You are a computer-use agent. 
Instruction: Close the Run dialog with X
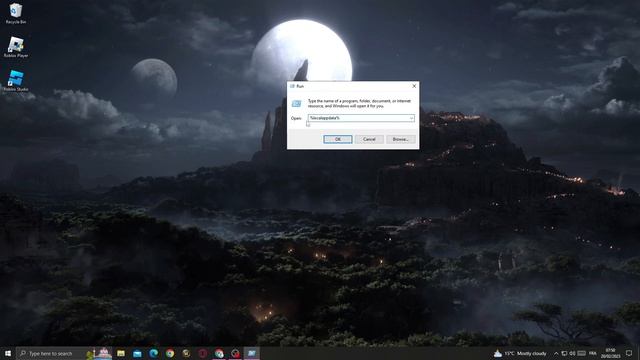tap(414, 86)
